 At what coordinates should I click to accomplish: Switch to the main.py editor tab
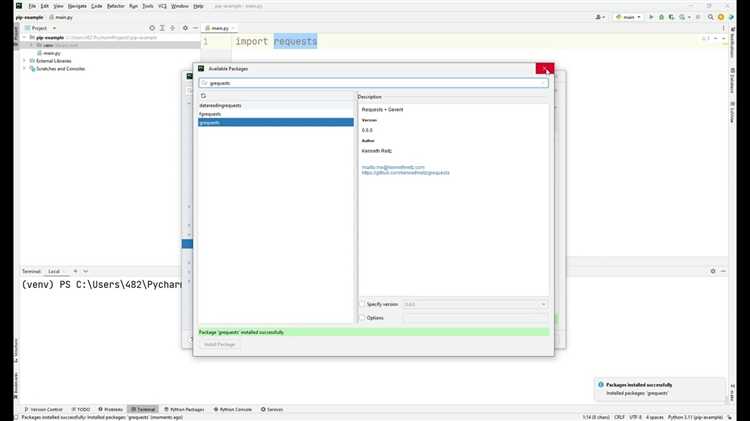pos(220,28)
